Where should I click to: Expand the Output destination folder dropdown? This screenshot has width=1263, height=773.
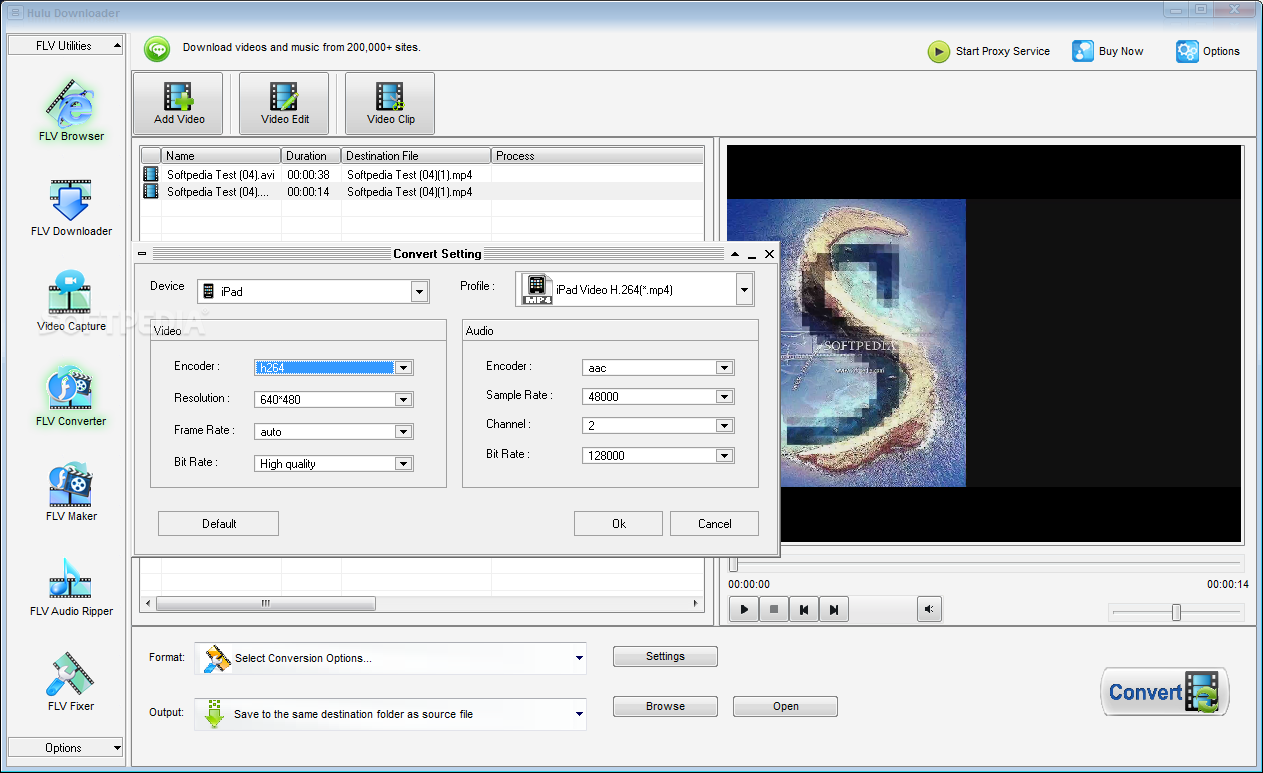point(579,714)
